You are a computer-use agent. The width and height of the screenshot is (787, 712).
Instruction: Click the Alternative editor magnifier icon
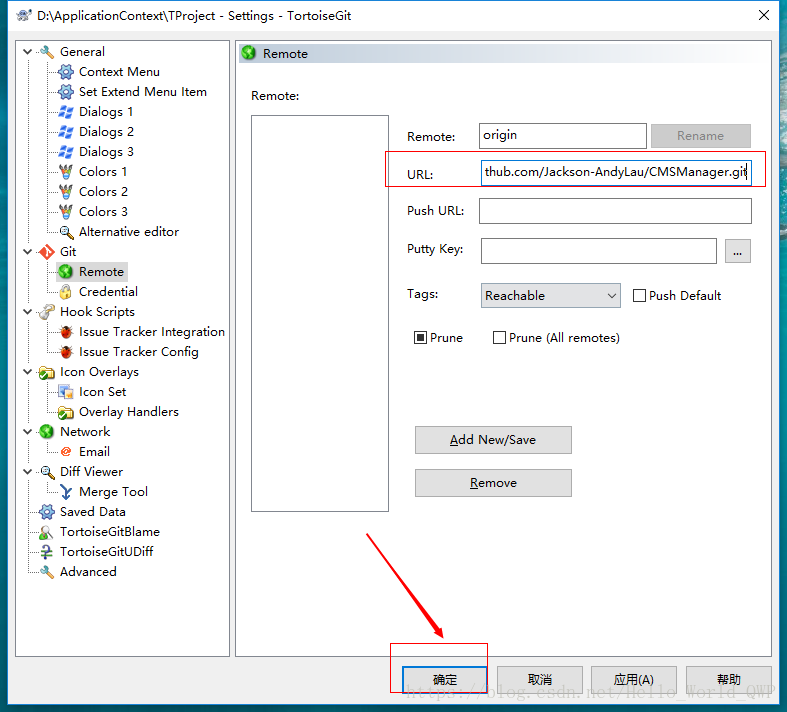tap(66, 232)
